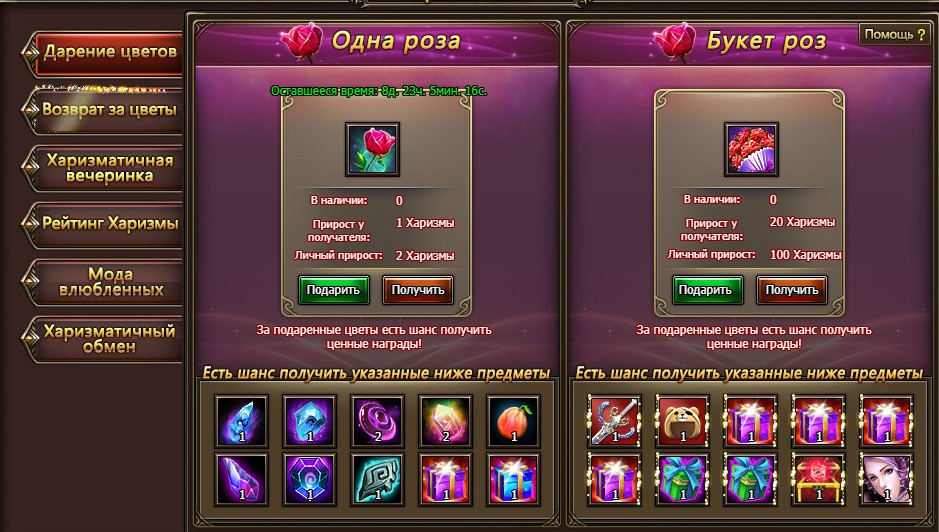Click the teal rune stone reward icon
This screenshot has width=939, height=532.
[x=377, y=479]
